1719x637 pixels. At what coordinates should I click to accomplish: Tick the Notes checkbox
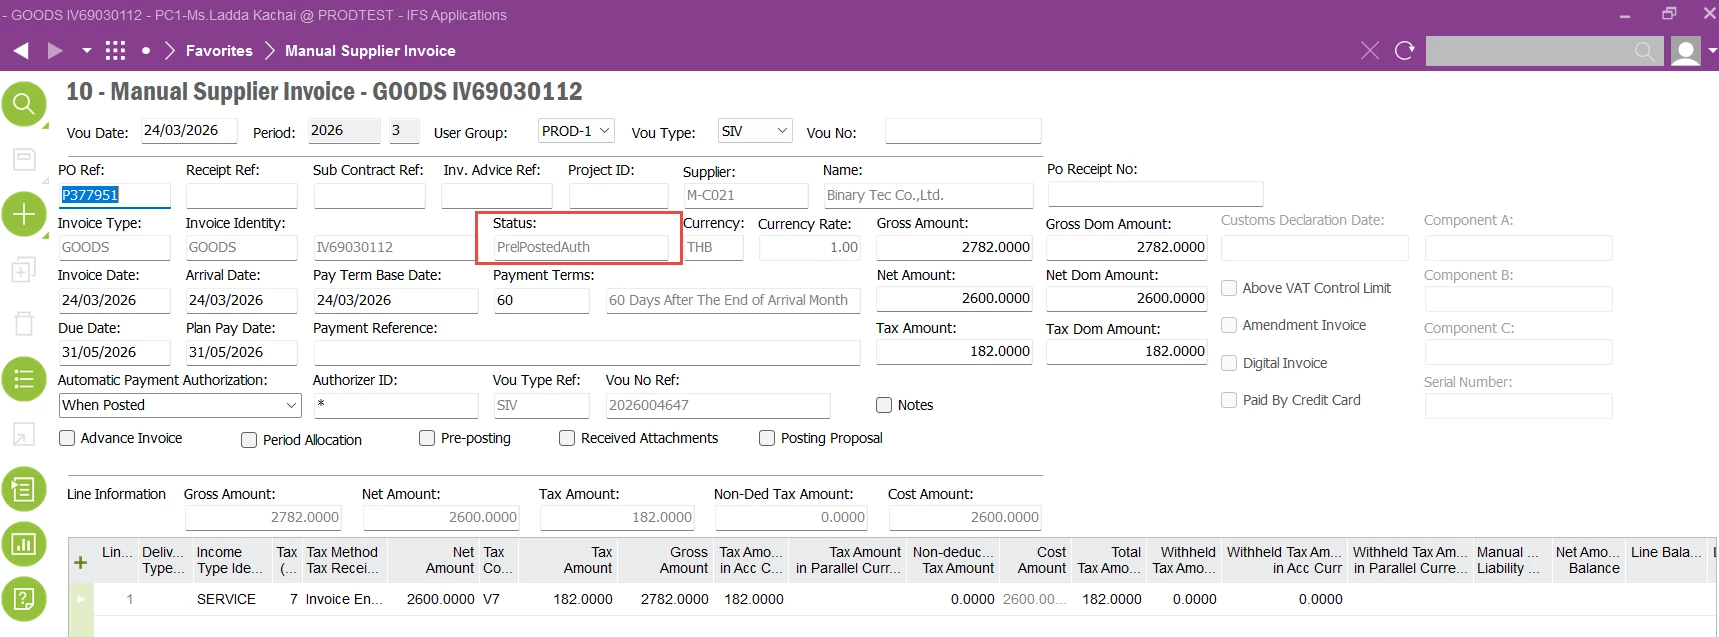[884, 405]
